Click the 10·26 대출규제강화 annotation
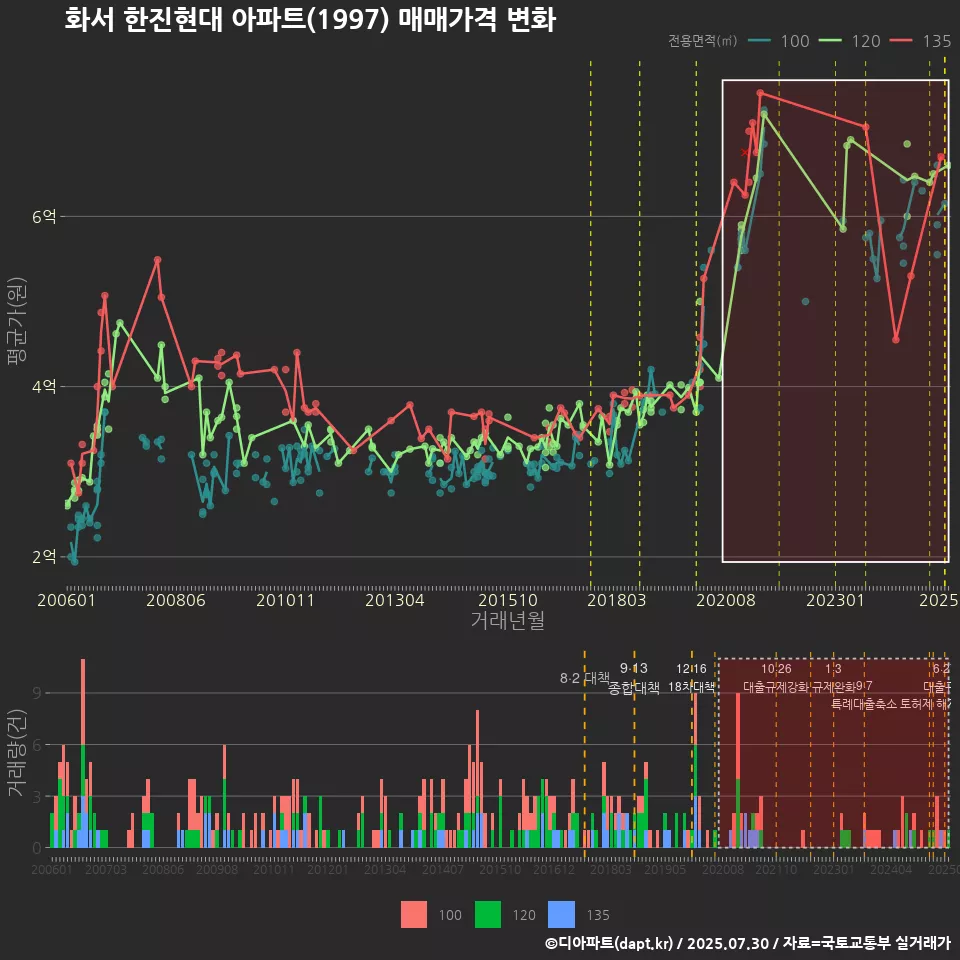This screenshot has width=960, height=960. (x=776, y=678)
